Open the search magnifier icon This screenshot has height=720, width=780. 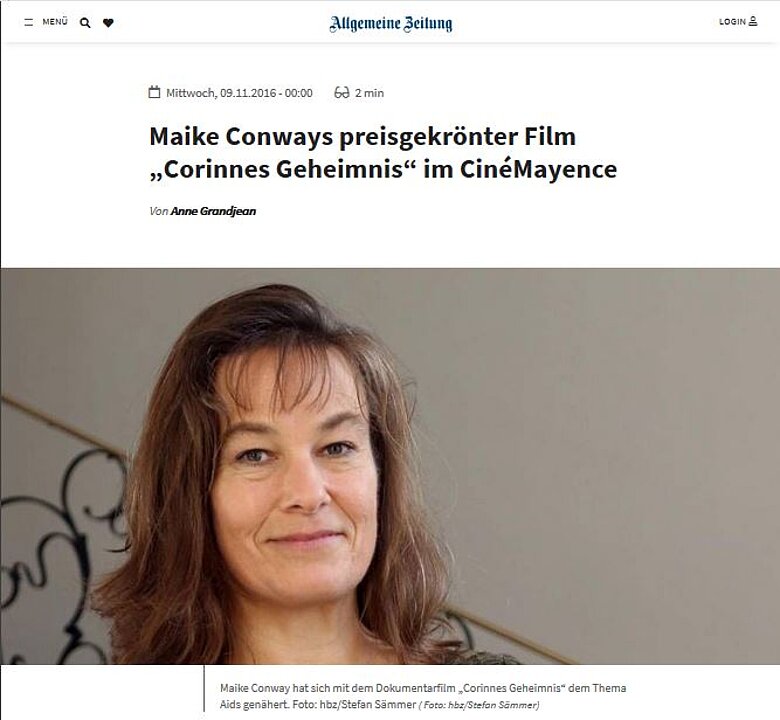(x=85, y=23)
